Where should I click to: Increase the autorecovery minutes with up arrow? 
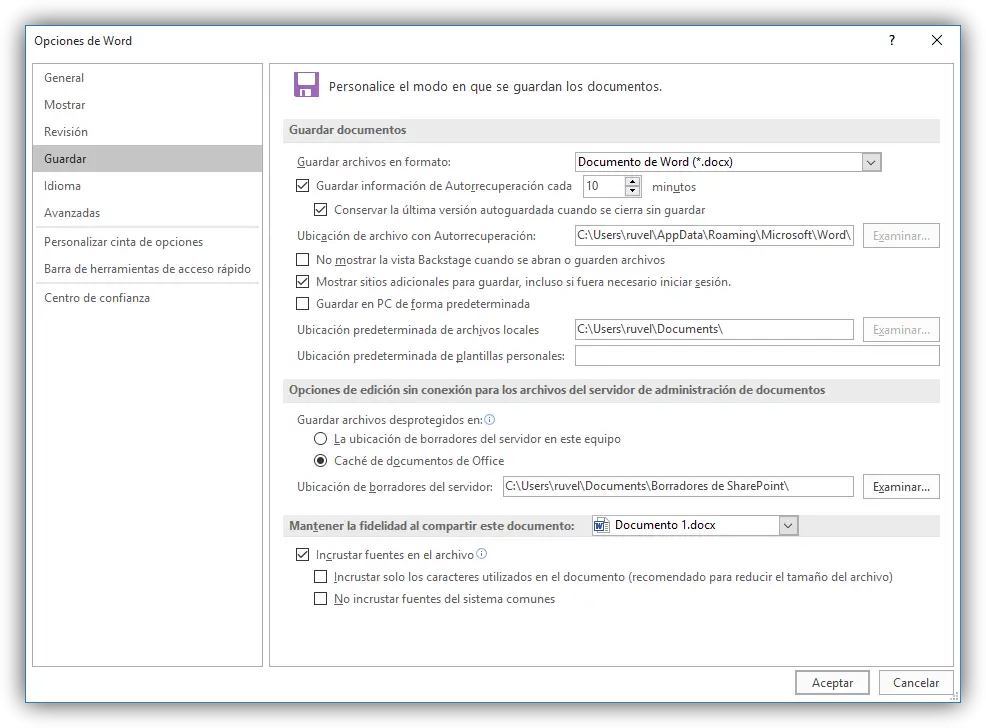click(633, 181)
